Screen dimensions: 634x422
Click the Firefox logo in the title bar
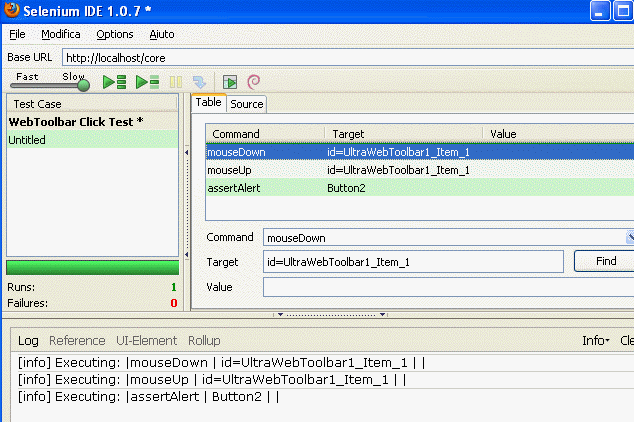tap(12, 11)
